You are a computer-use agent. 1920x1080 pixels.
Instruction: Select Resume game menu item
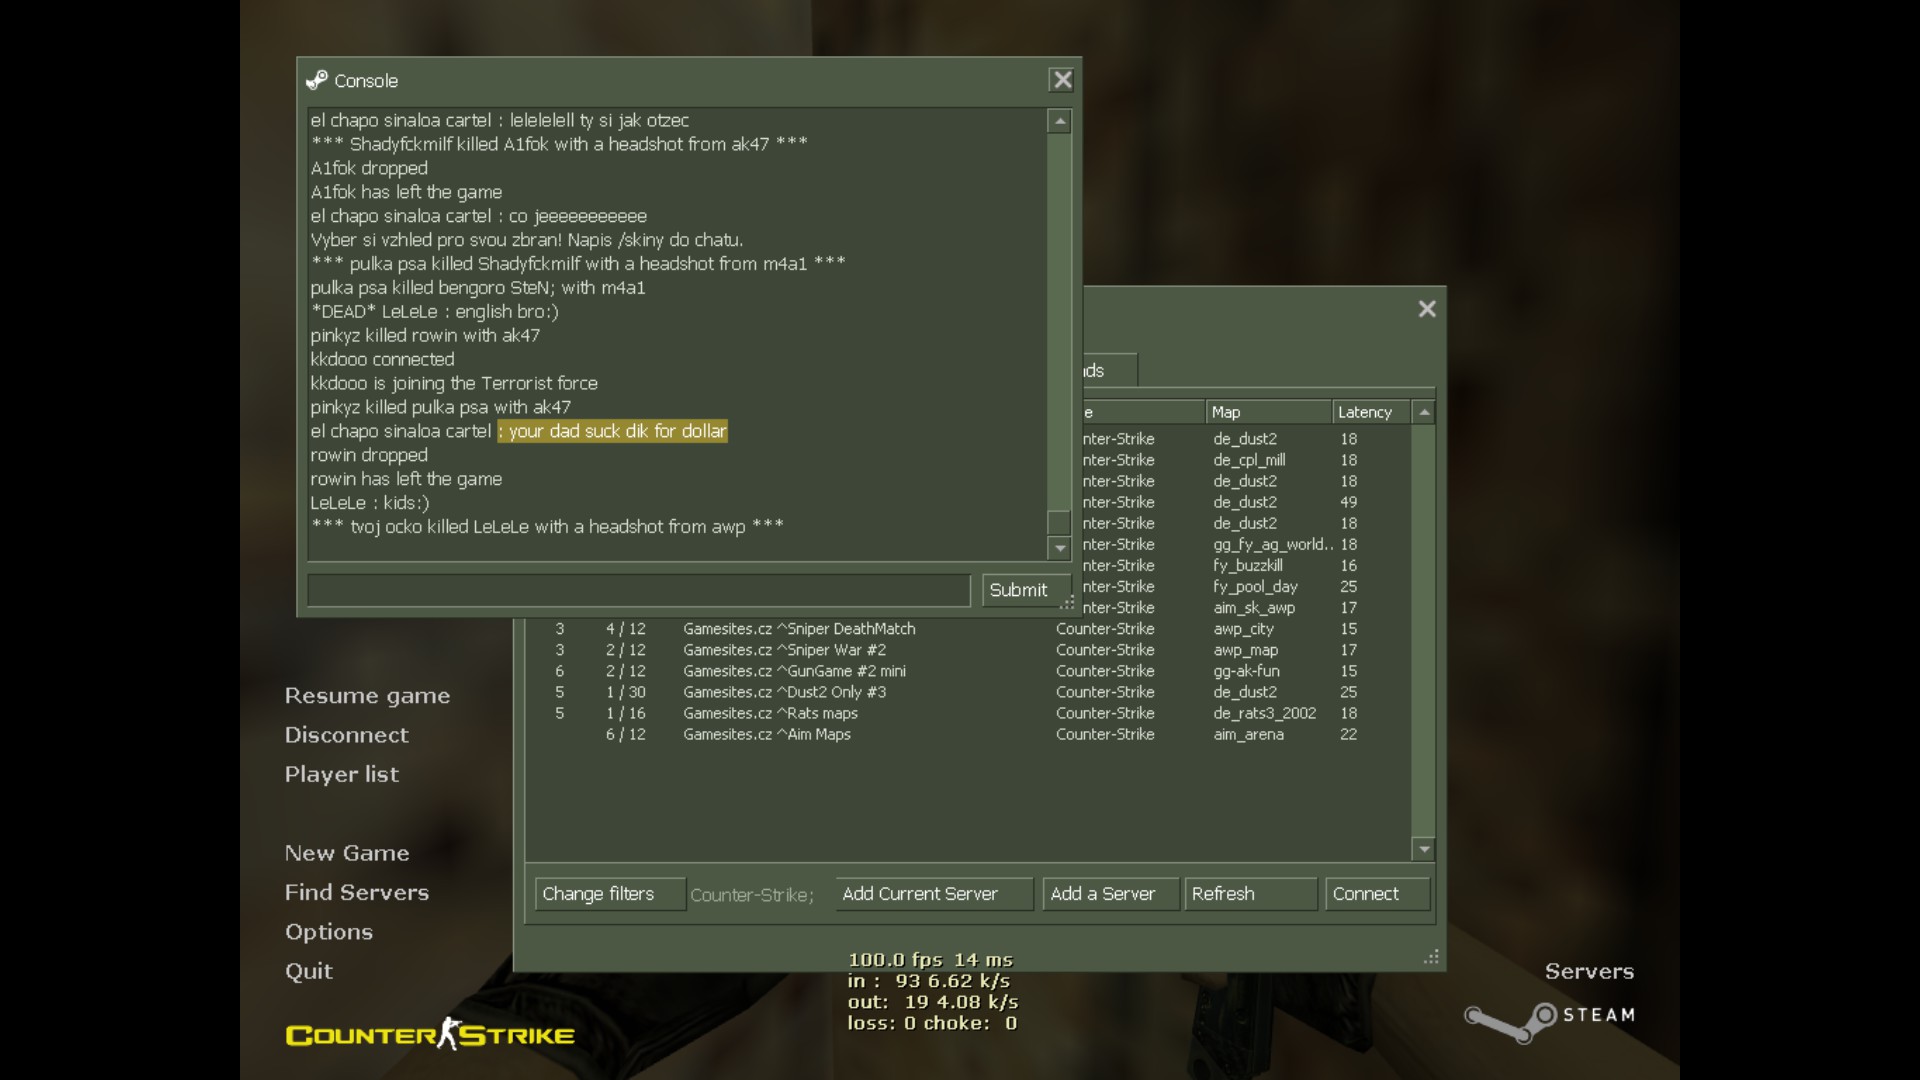click(x=367, y=696)
